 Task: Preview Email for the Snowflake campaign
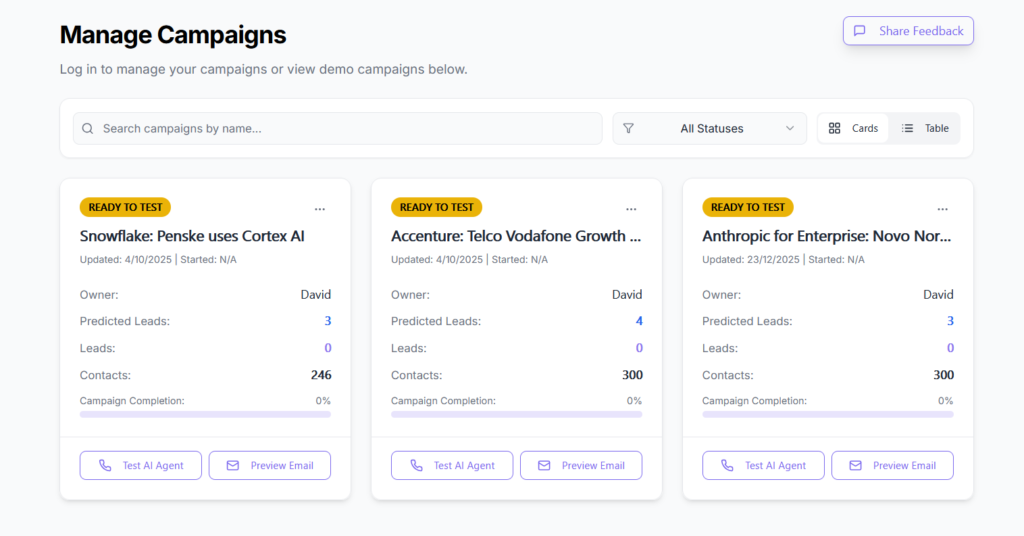point(270,466)
